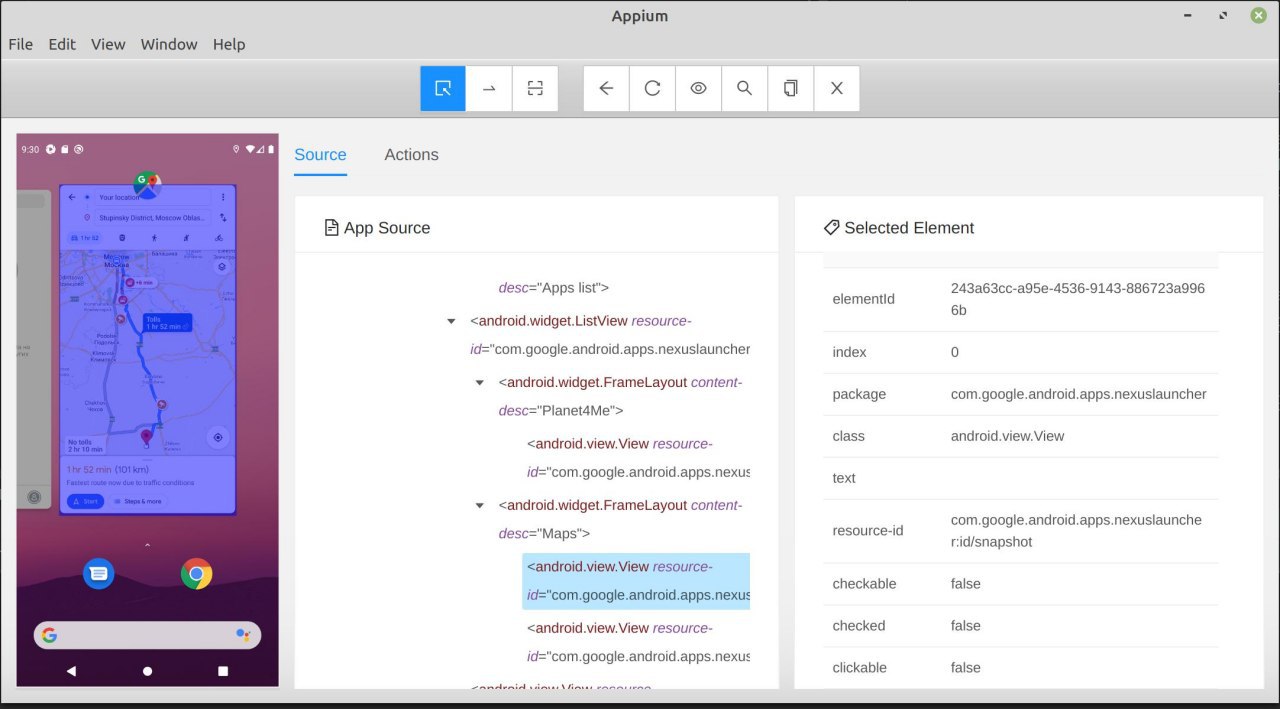The height and width of the screenshot is (709, 1280).
Task: Refresh the source and screenshot
Action: click(x=652, y=88)
